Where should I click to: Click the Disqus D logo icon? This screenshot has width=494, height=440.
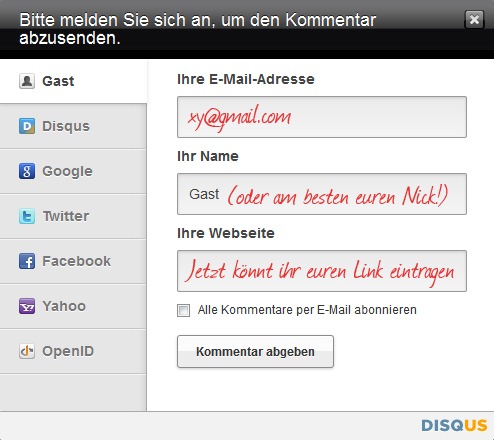(x=27, y=126)
